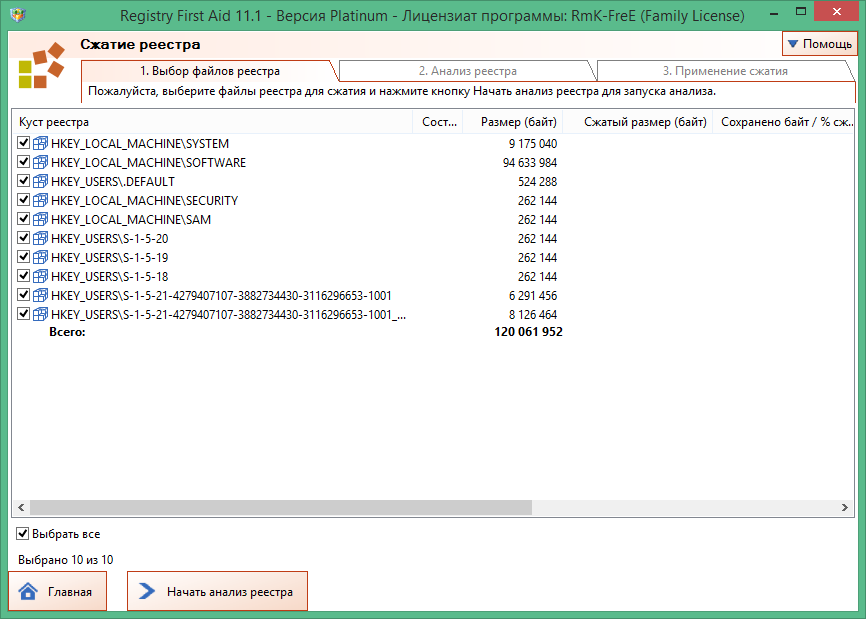The width and height of the screenshot is (866, 619).
Task: Toggle the HKEY_LOCAL_MACHINE\SECURITY checkbox
Action: click(x=23, y=200)
